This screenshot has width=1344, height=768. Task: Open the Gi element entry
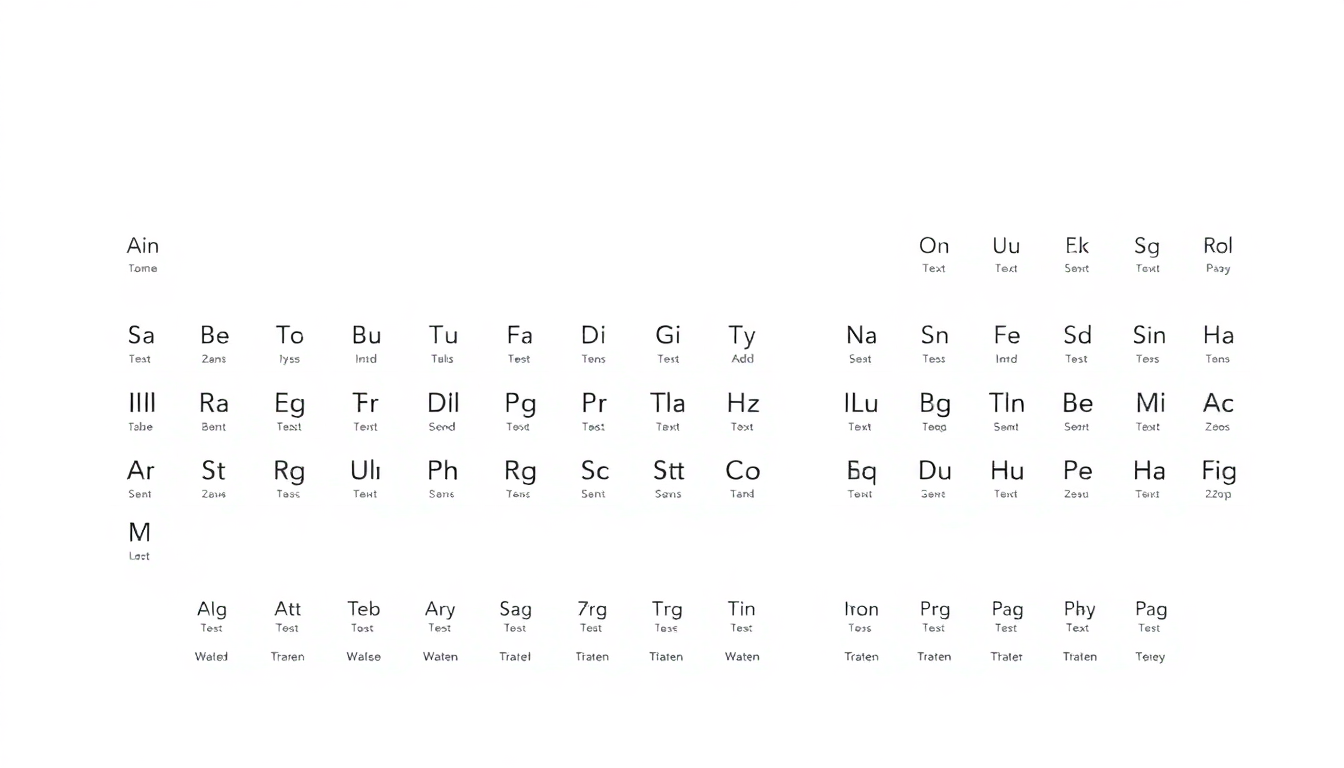point(668,344)
